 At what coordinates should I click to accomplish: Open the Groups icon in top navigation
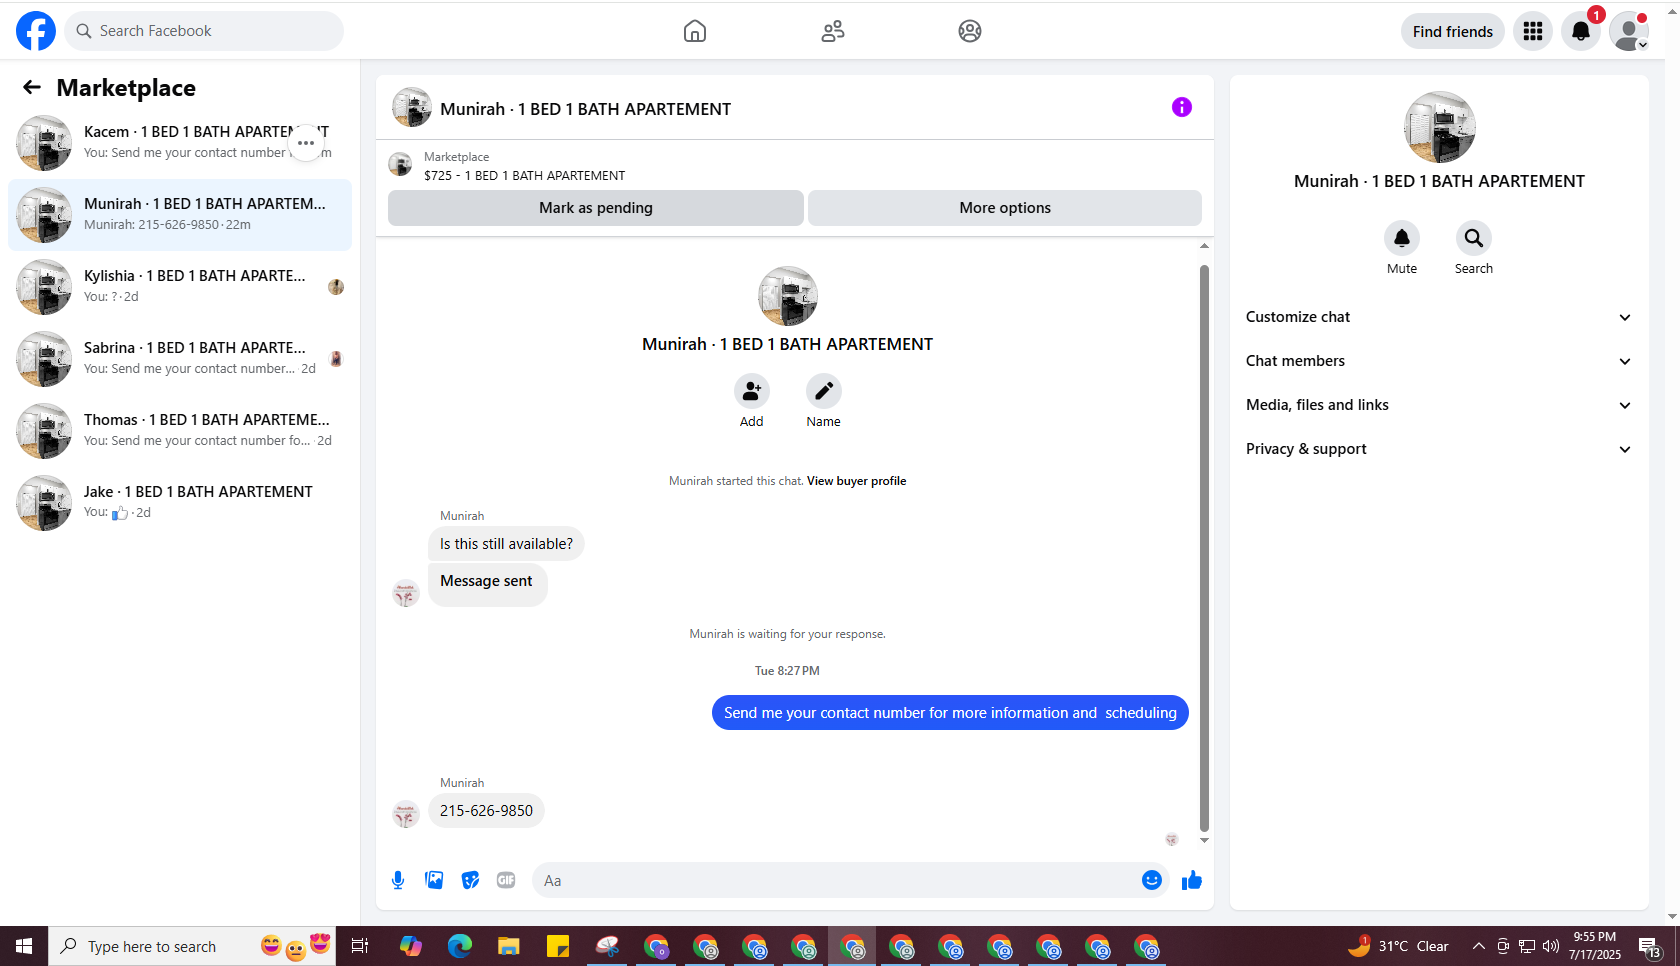pyautogui.click(x=970, y=31)
